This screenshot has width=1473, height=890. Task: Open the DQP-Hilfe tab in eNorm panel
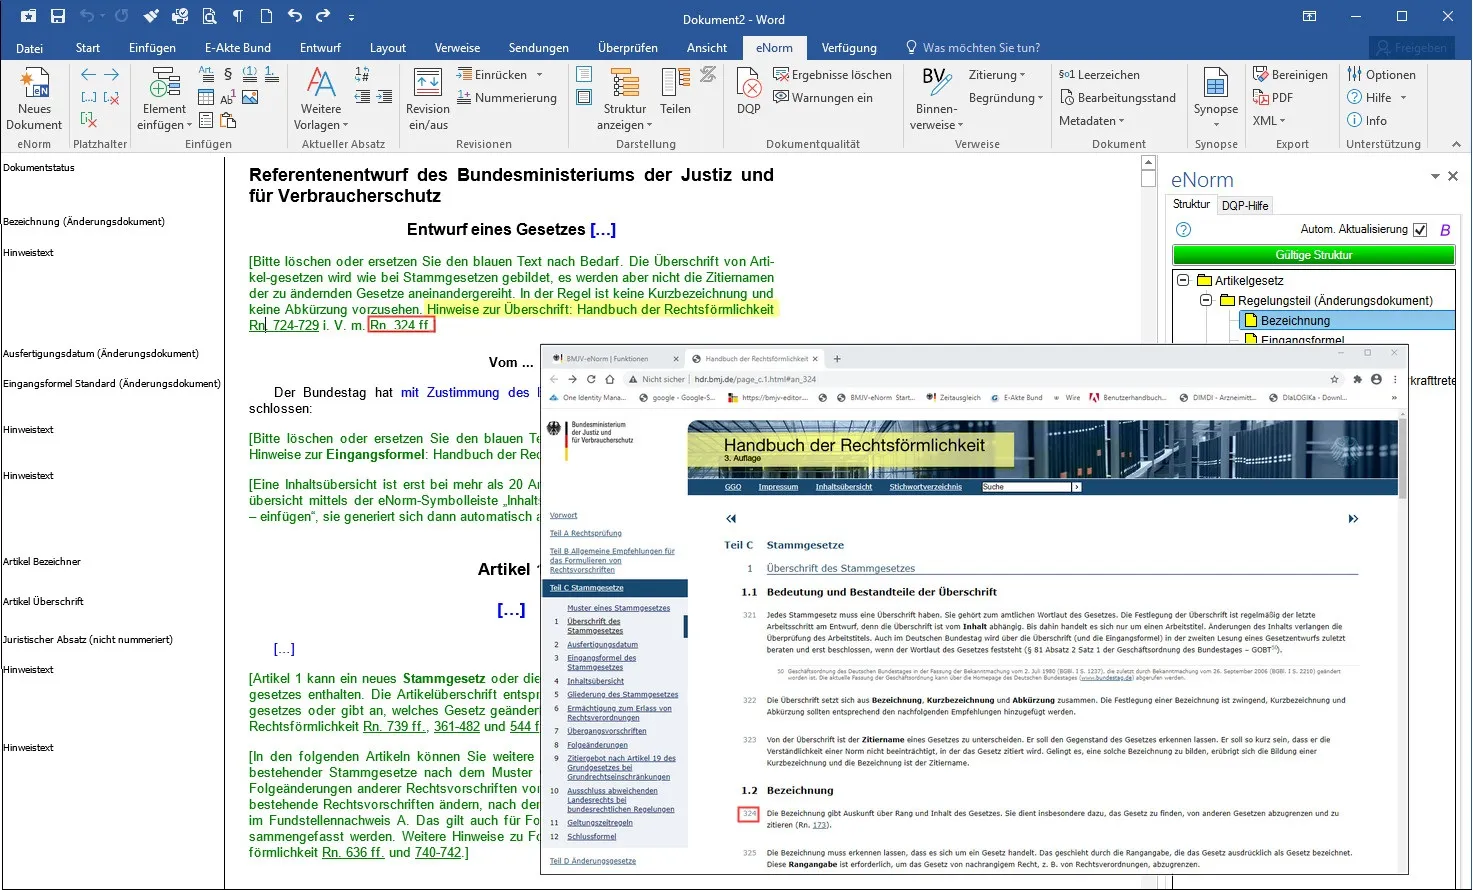pos(1245,204)
